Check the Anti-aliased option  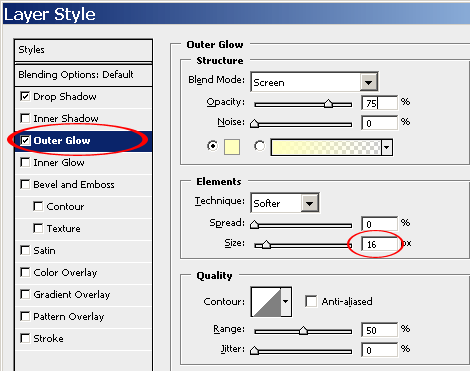pos(311,301)
